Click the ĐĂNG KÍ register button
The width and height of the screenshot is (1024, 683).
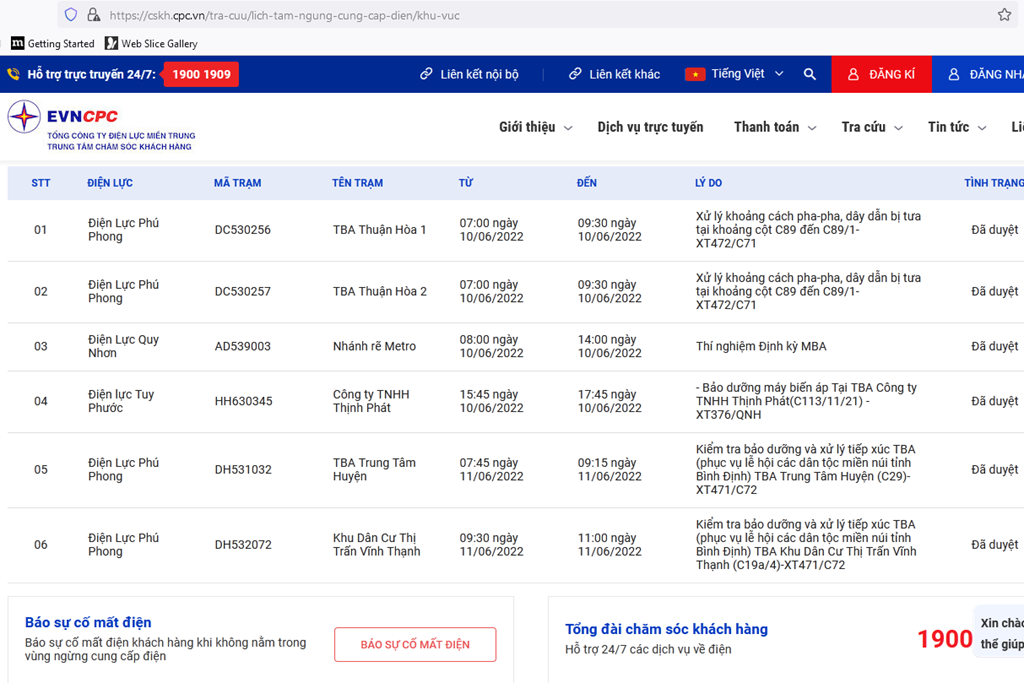coord(881,74)
